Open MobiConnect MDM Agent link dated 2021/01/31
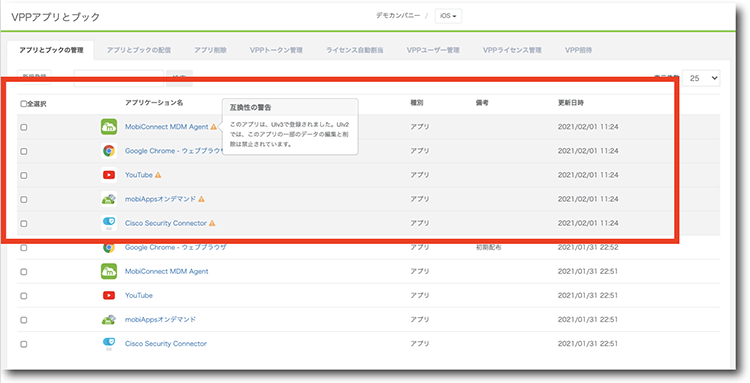 (x=166, y=271)
